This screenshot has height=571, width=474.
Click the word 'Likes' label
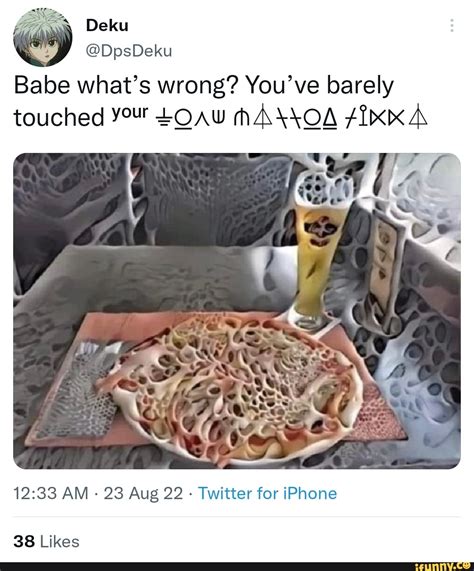coord(59,542)
